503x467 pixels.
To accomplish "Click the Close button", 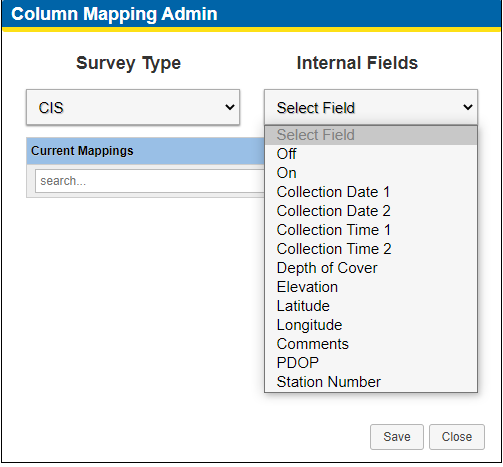I will (x=457, y=437).
